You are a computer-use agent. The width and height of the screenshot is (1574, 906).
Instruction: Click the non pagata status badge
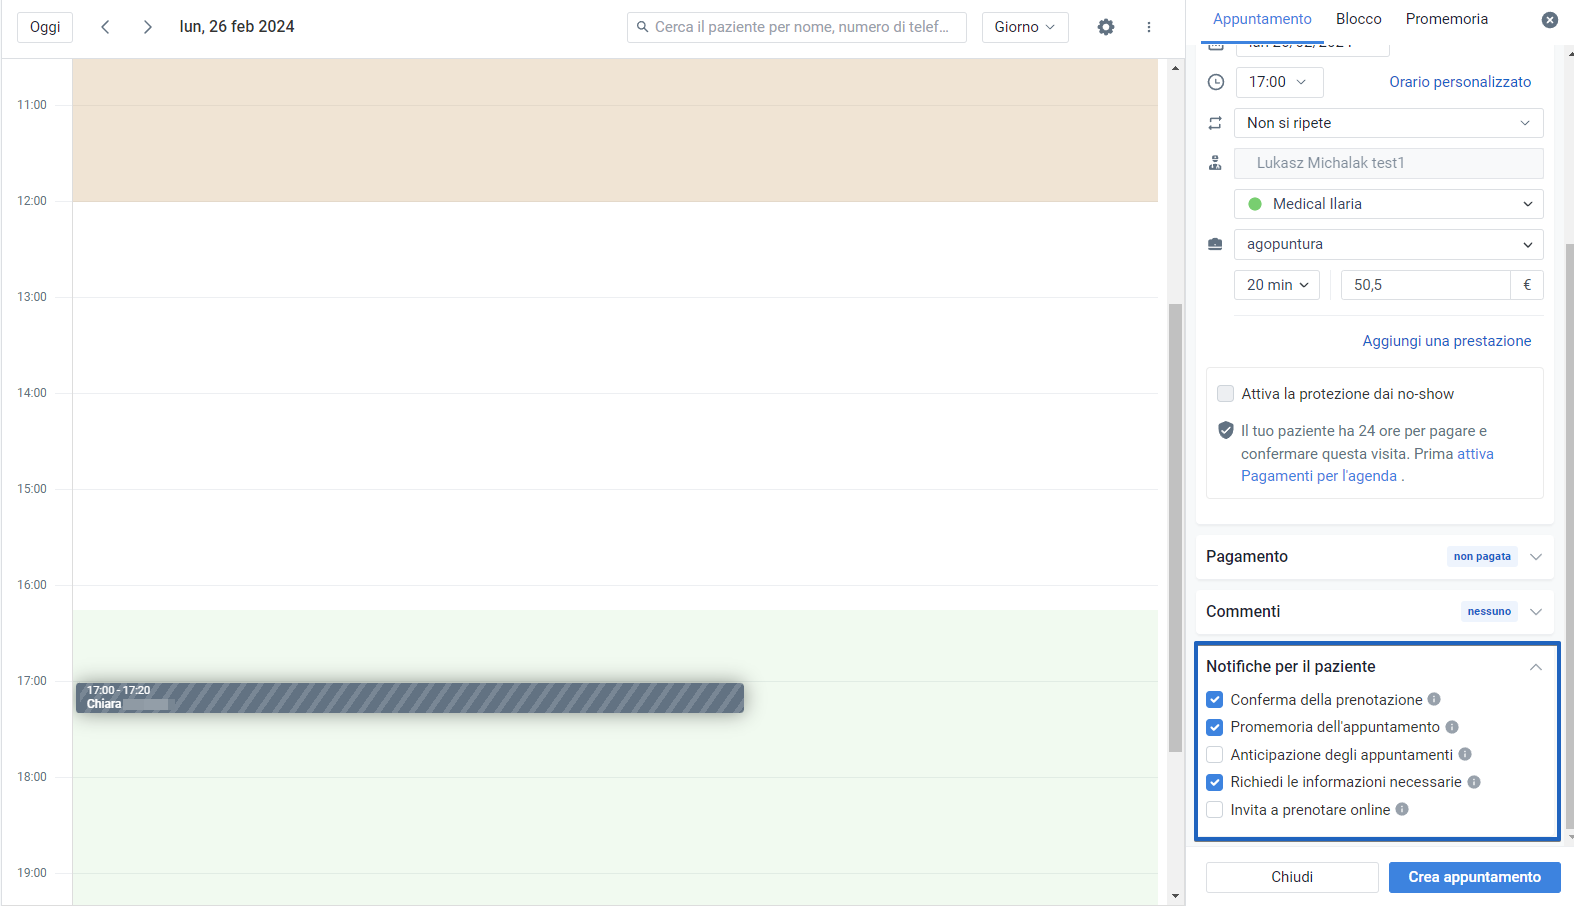[x=1482, y=557]
